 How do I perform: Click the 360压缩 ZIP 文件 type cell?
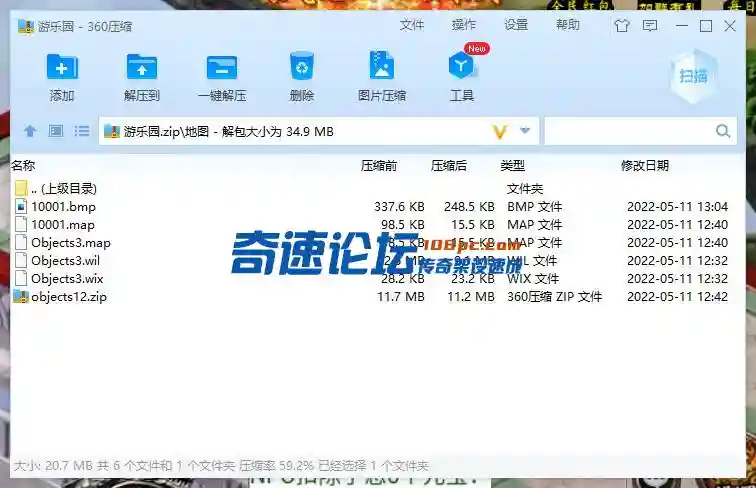(554, 297)
